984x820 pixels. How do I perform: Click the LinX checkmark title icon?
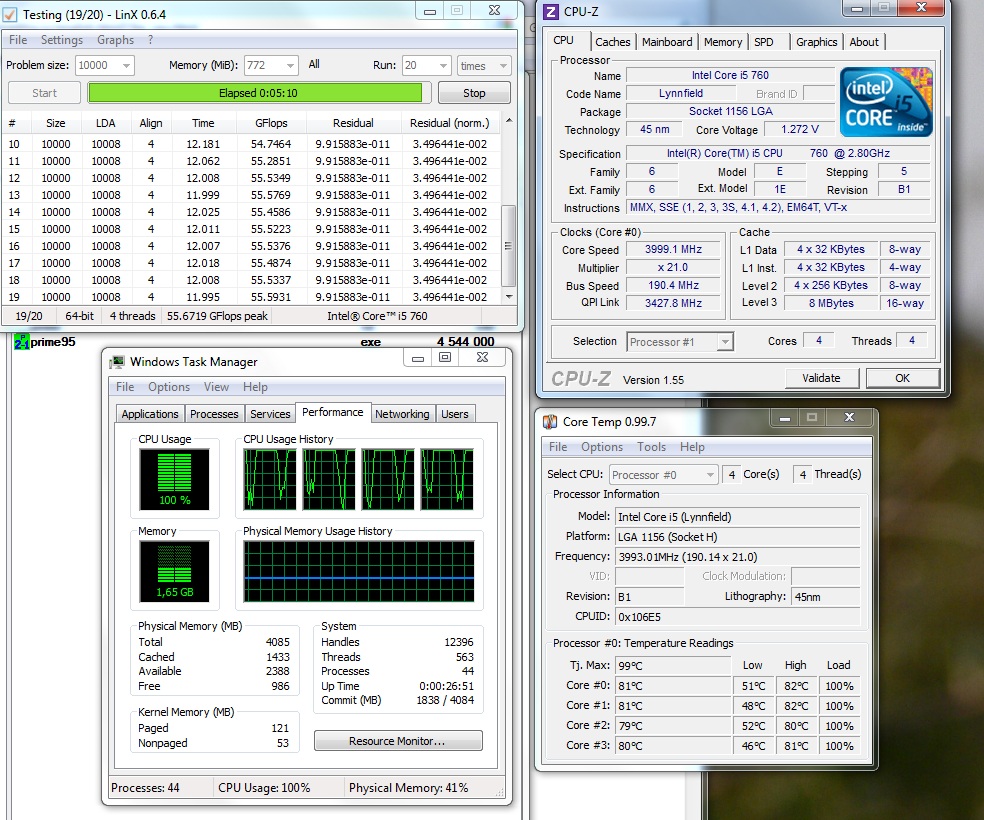point(10,14)
